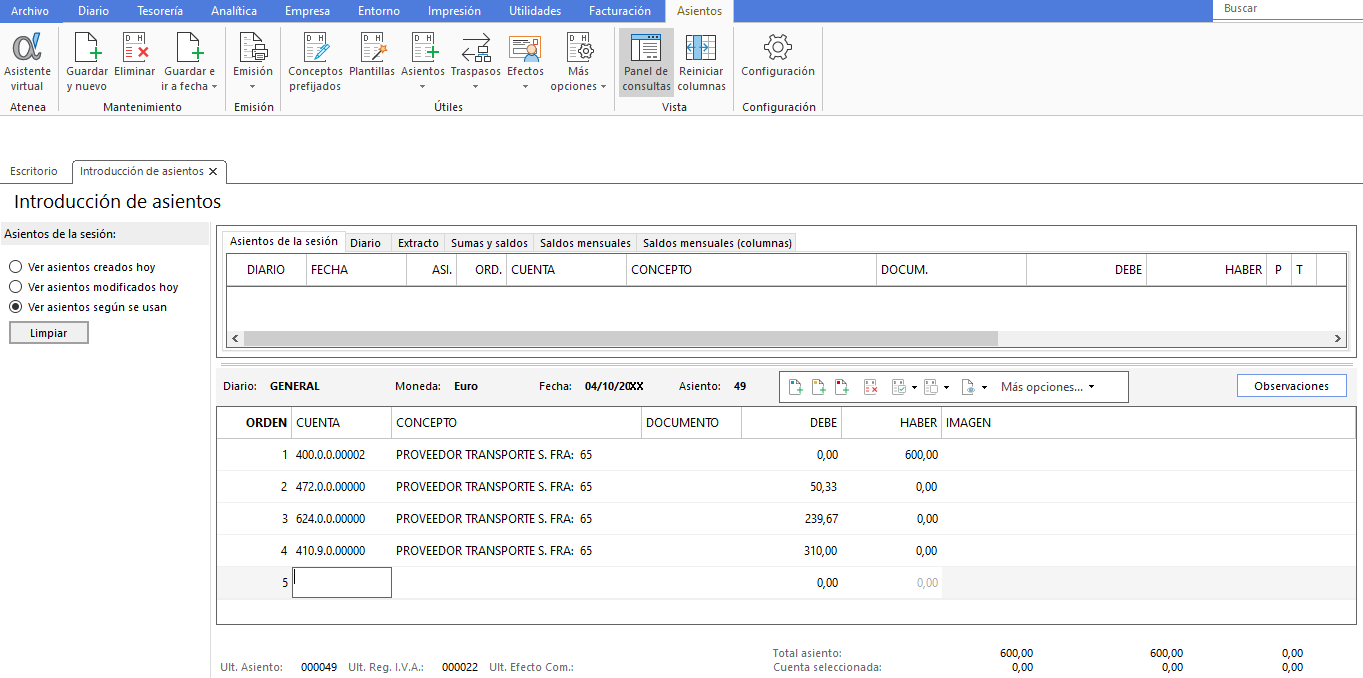Click the 239,67 DEBE value
The height and width of the screenshot is (678, 1363).
point(819,519)
